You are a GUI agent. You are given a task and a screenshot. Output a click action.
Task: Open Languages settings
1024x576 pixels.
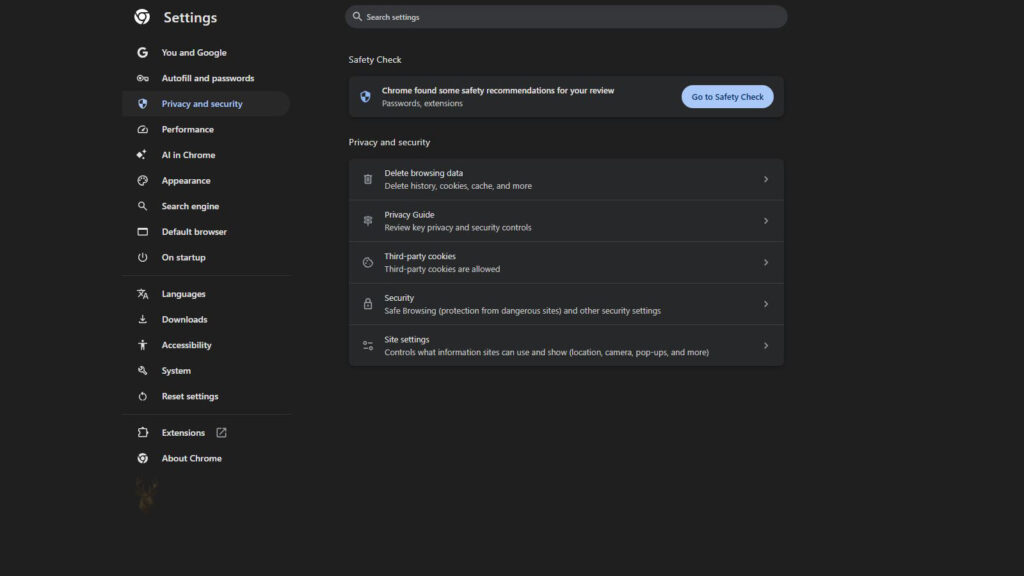[206, 294]
